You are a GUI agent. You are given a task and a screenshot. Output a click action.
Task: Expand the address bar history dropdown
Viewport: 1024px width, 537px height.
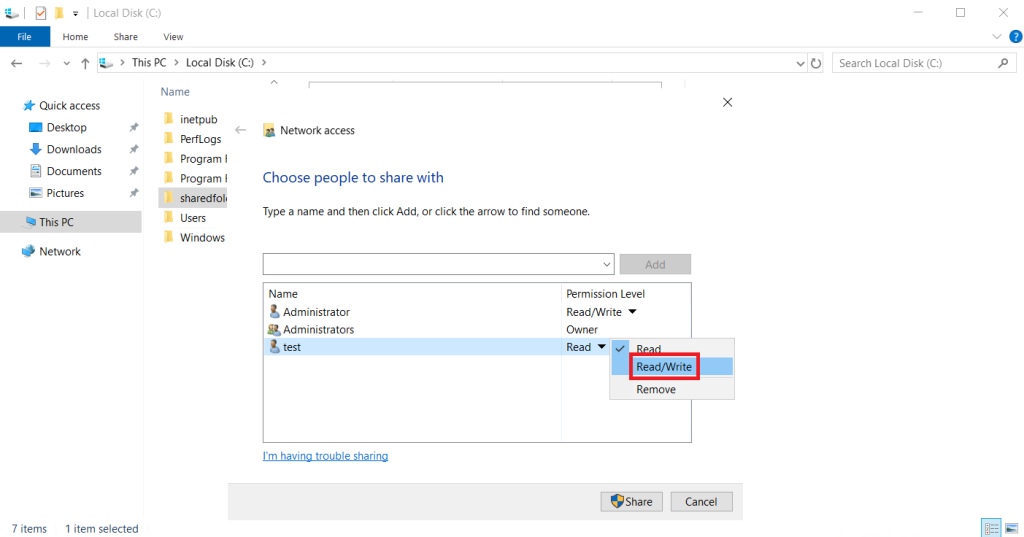(800, 63)
